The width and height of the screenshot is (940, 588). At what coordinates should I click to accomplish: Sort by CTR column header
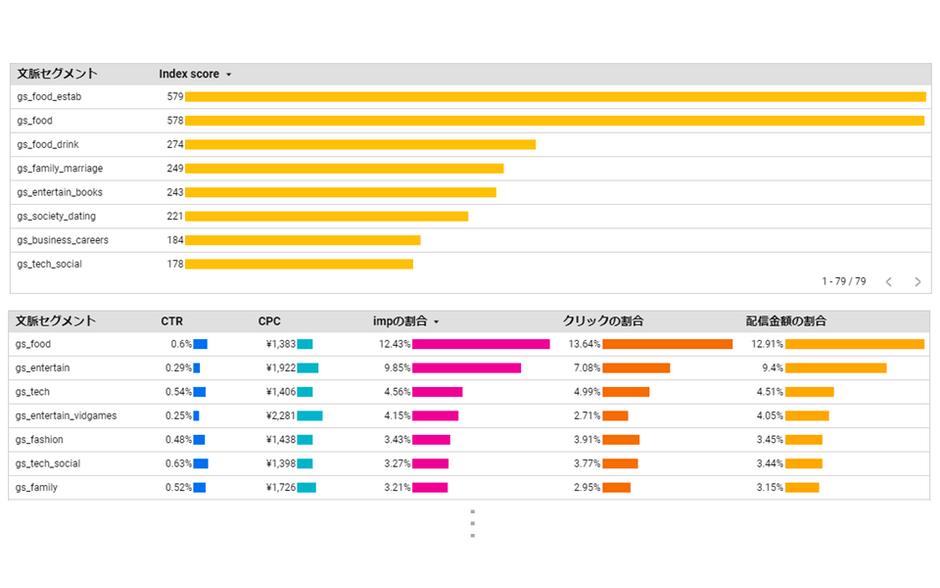pyautogui.click(x=171, y=321)
